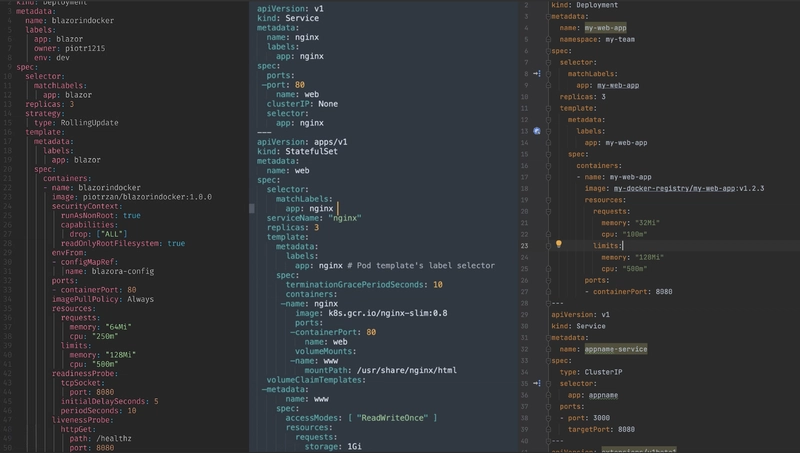Image resolution: width=800 pixels, height=453 pixels.
Task: Fold the Service spec block on line 33
Action: (x=548, y=361)
